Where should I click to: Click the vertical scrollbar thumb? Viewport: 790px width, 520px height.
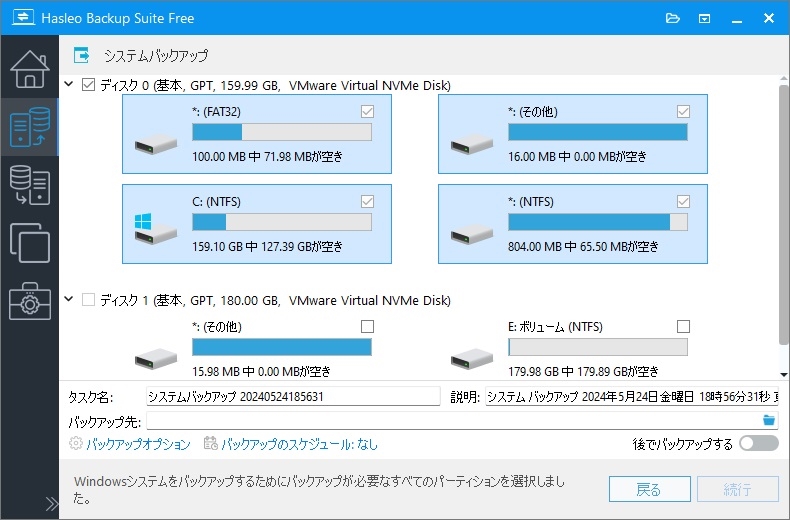click(x=783, y=215)
